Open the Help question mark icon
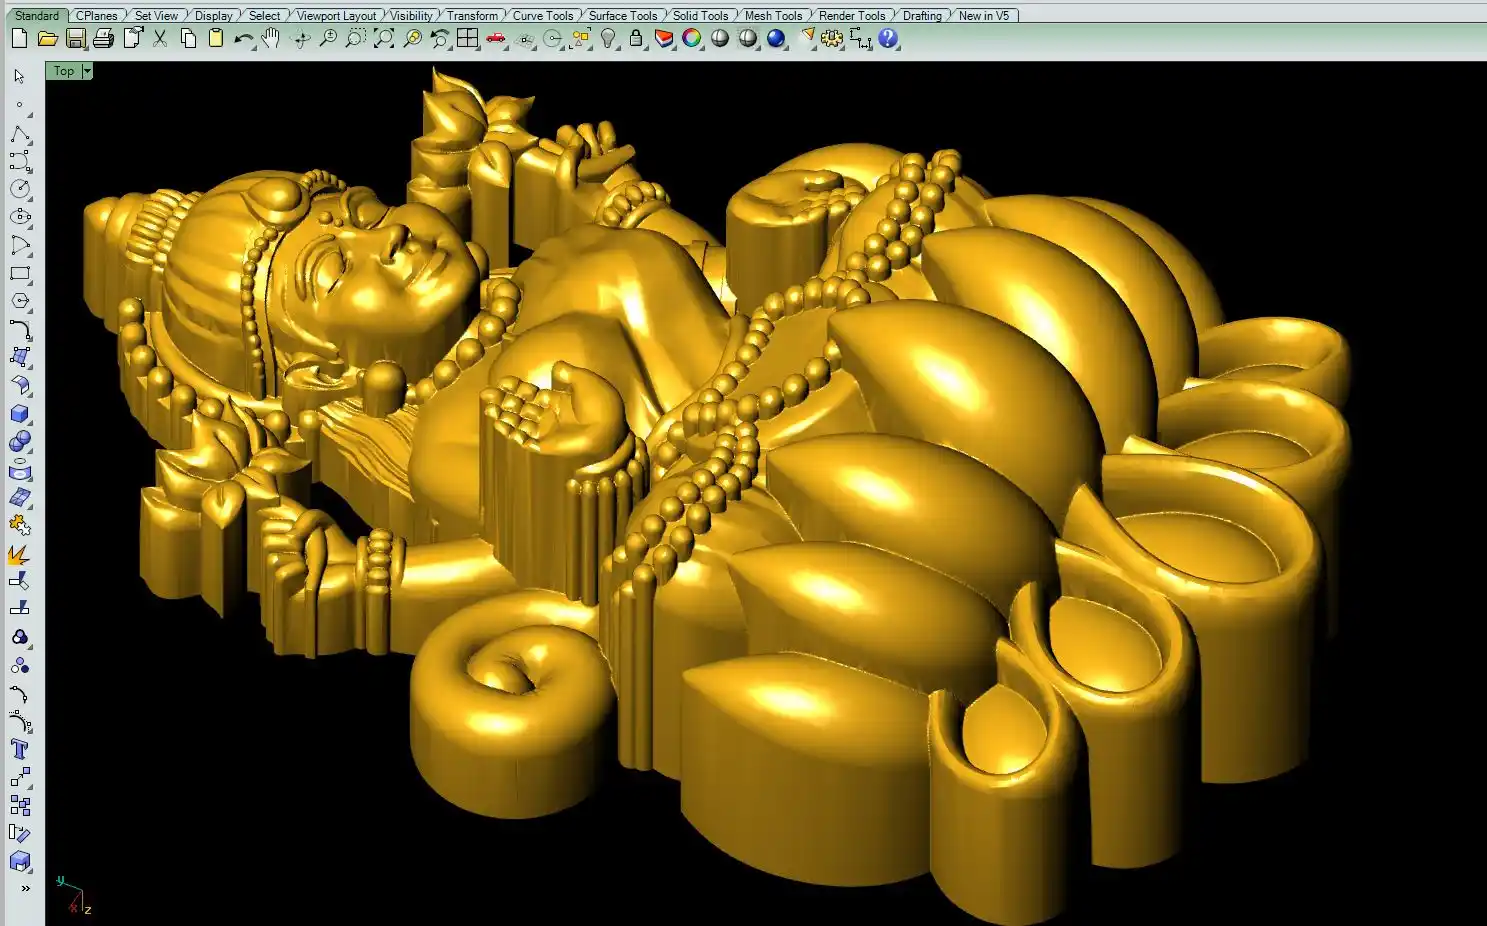The height and width of the screenshot is (926, 1487). (x=888, y=39)
